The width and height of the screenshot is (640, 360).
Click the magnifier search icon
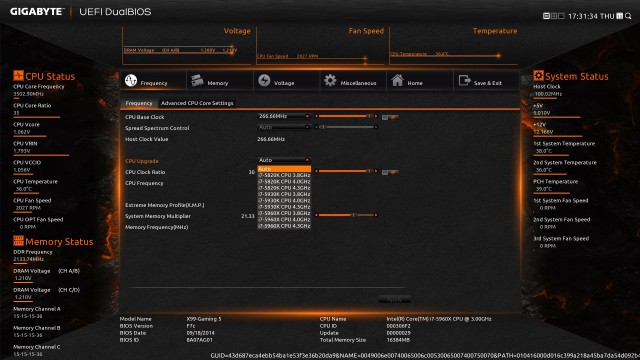coord(628,16)
